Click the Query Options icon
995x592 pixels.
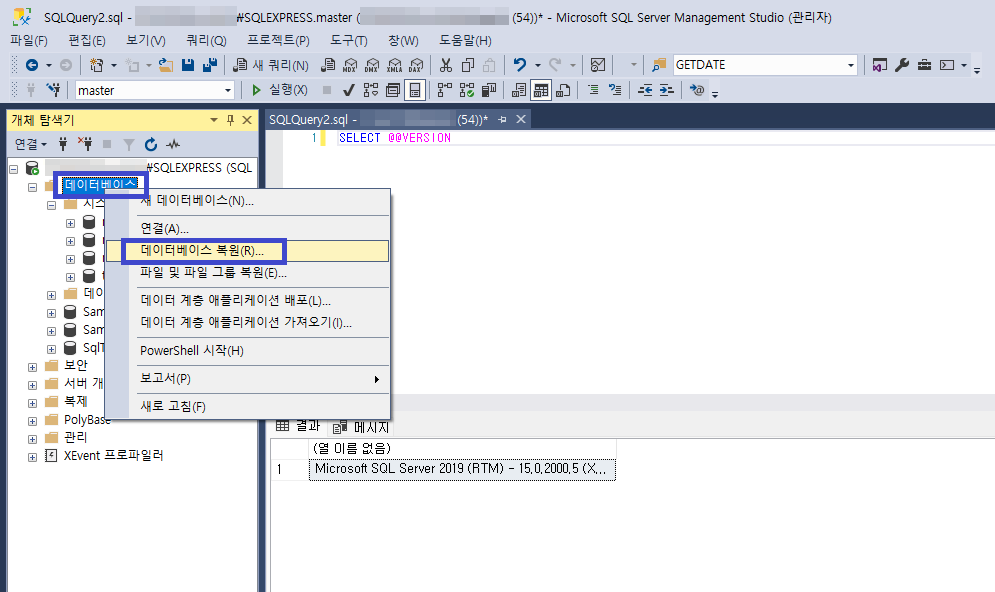(x=393, y=90)
